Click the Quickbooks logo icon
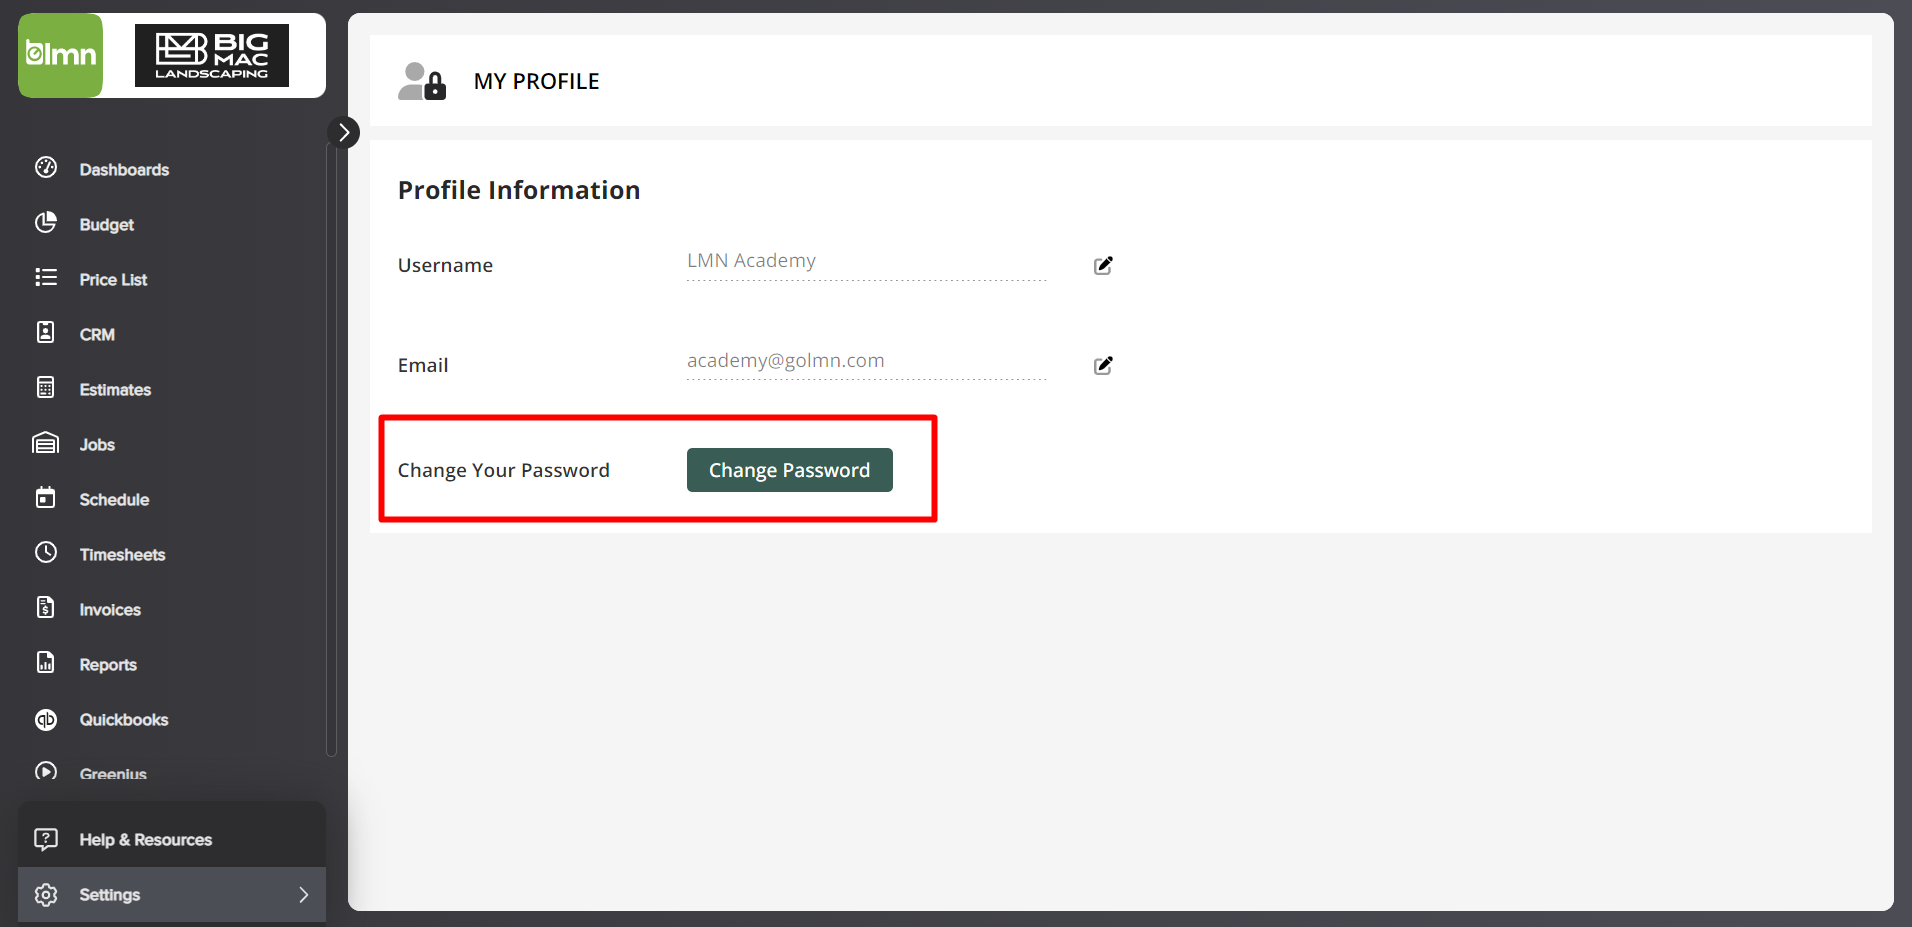1912x927 pixels. tap(46, 720)
